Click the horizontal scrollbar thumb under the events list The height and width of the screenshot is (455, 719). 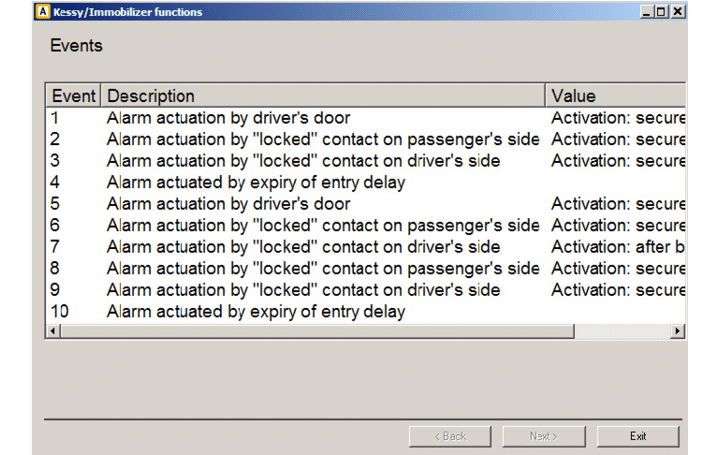316,331
